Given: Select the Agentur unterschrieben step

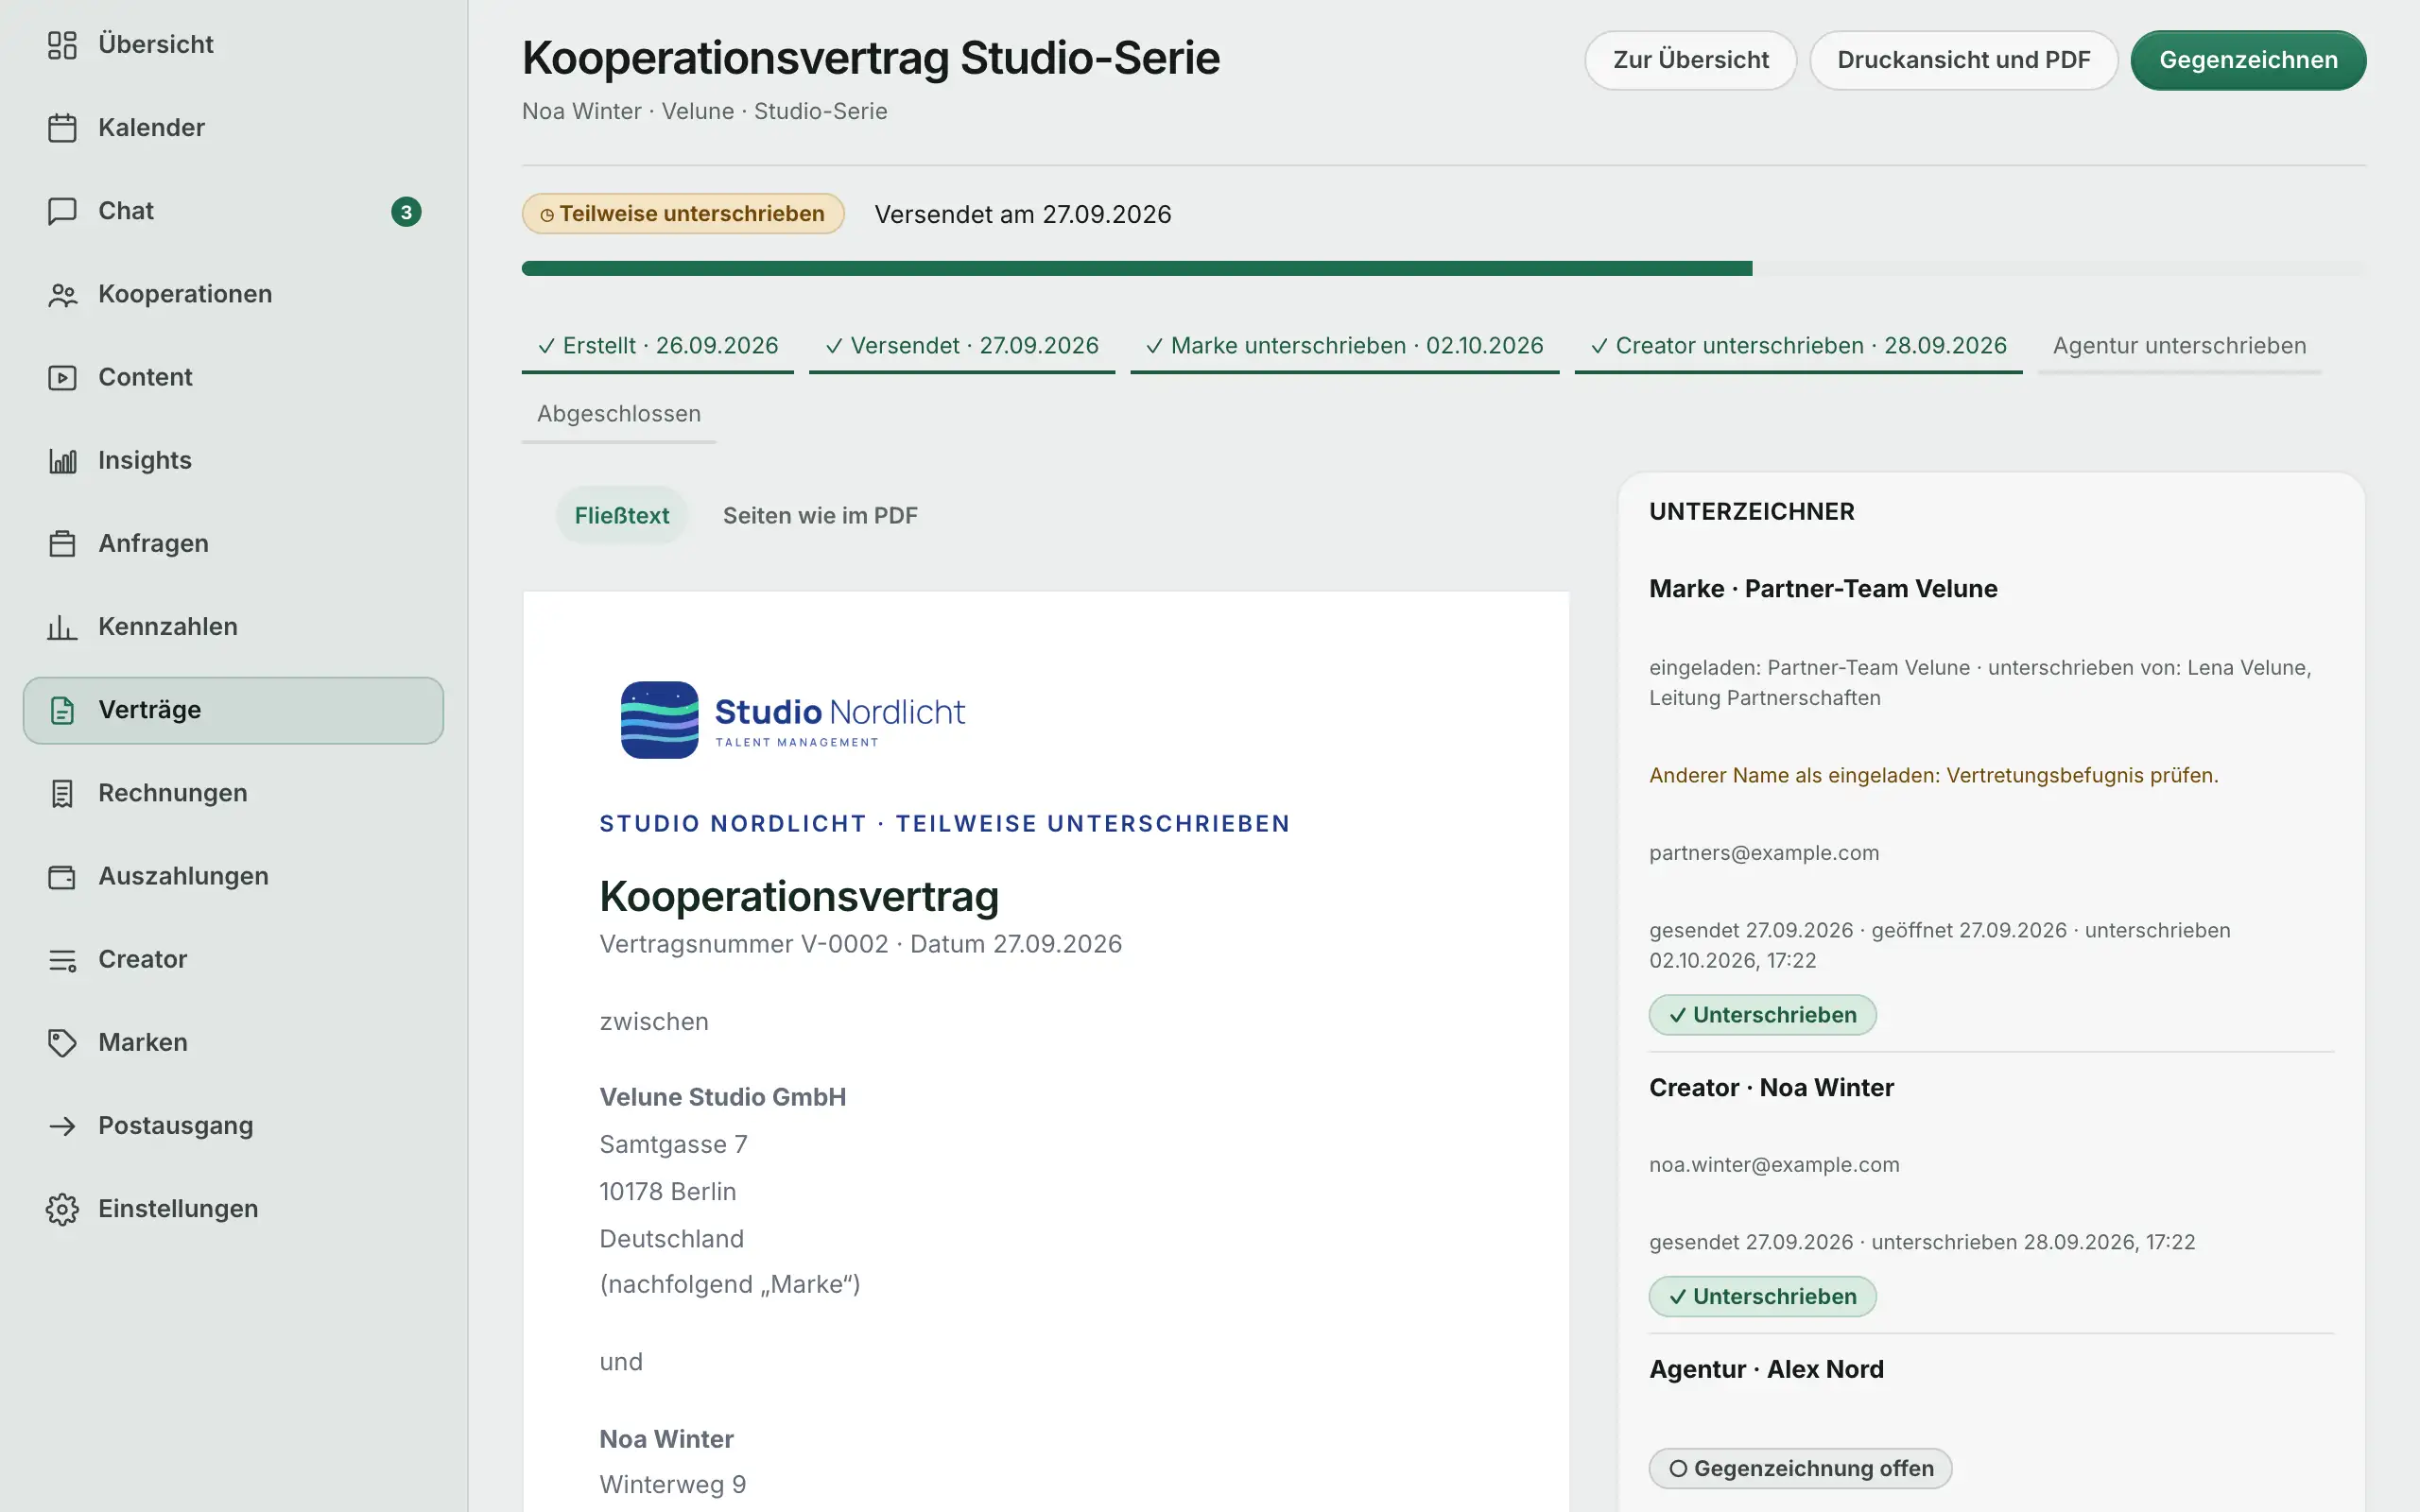Looking at the screenshot, I should point(2180,346).
